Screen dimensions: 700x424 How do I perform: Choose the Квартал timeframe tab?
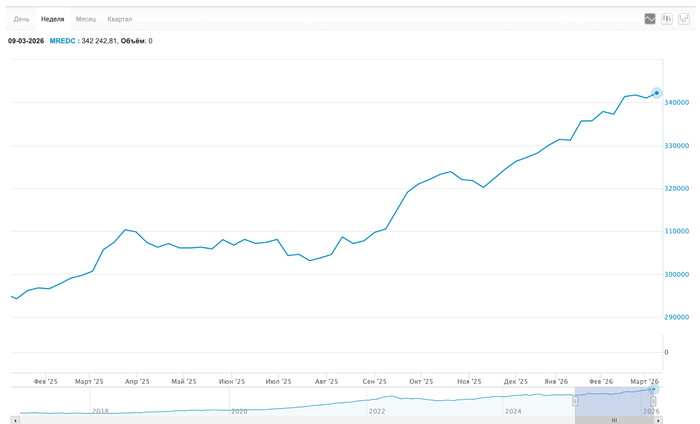(x=120, y=19)
